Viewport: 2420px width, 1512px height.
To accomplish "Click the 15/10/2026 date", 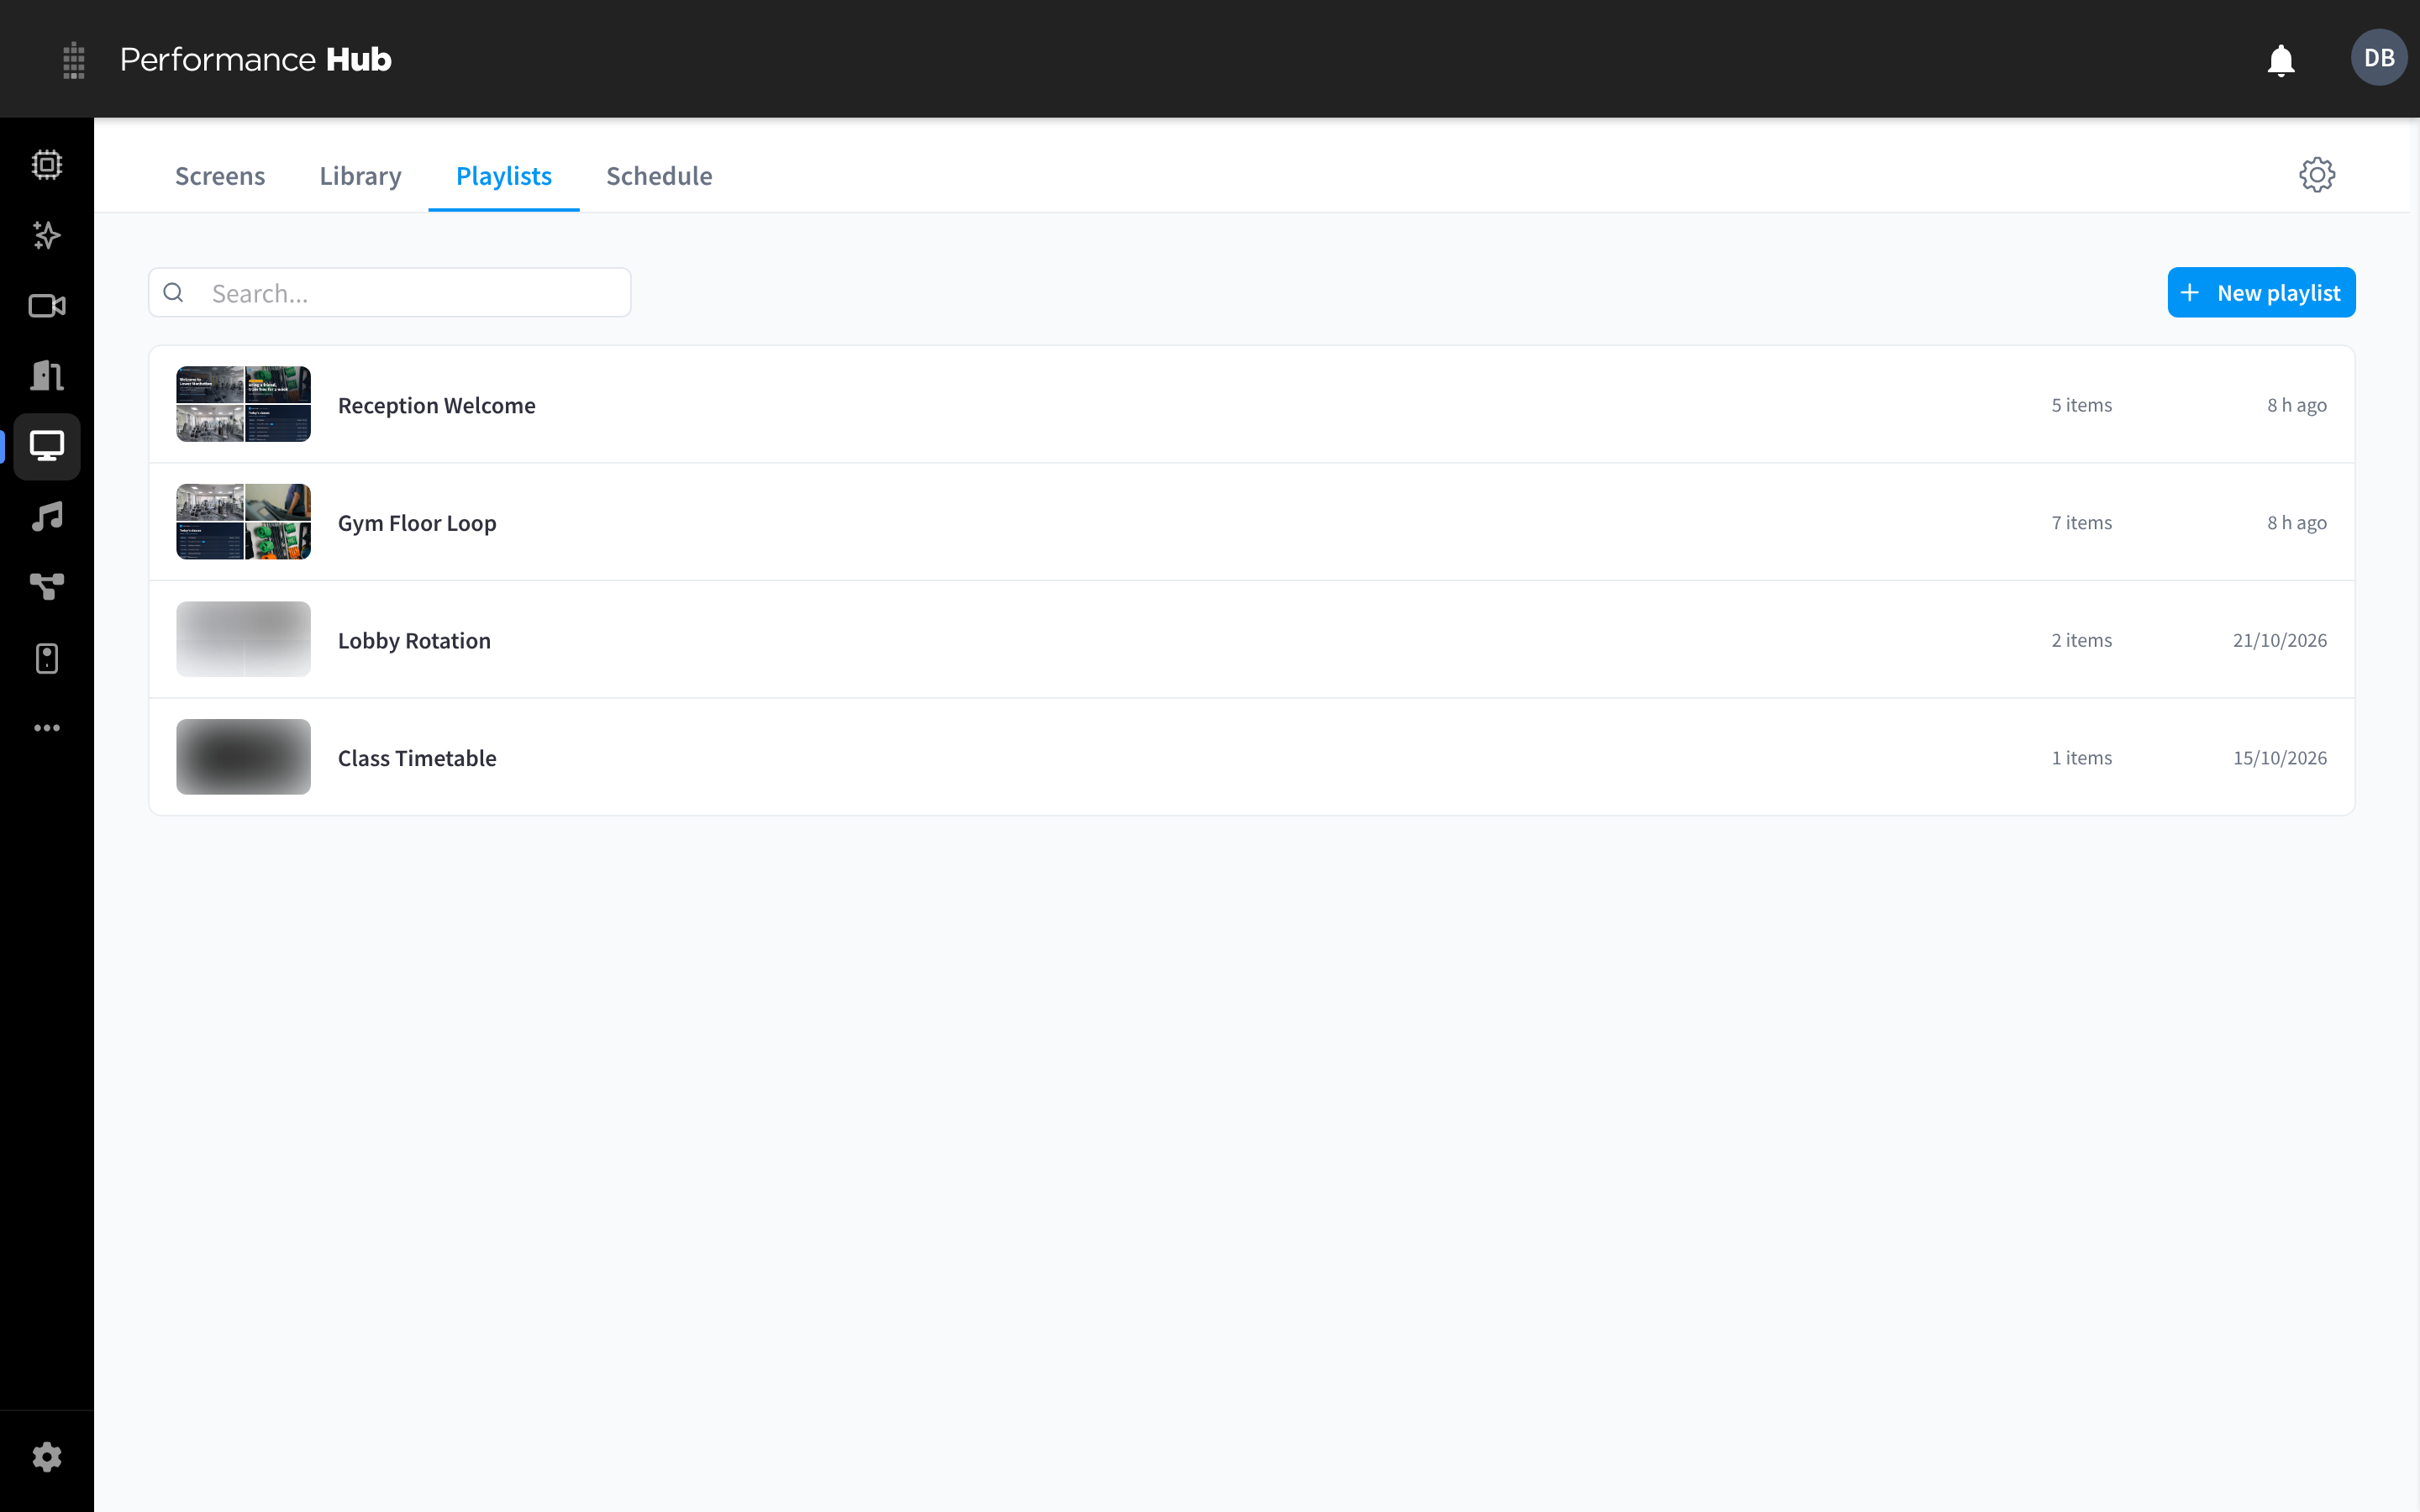I will point(2280,758).
